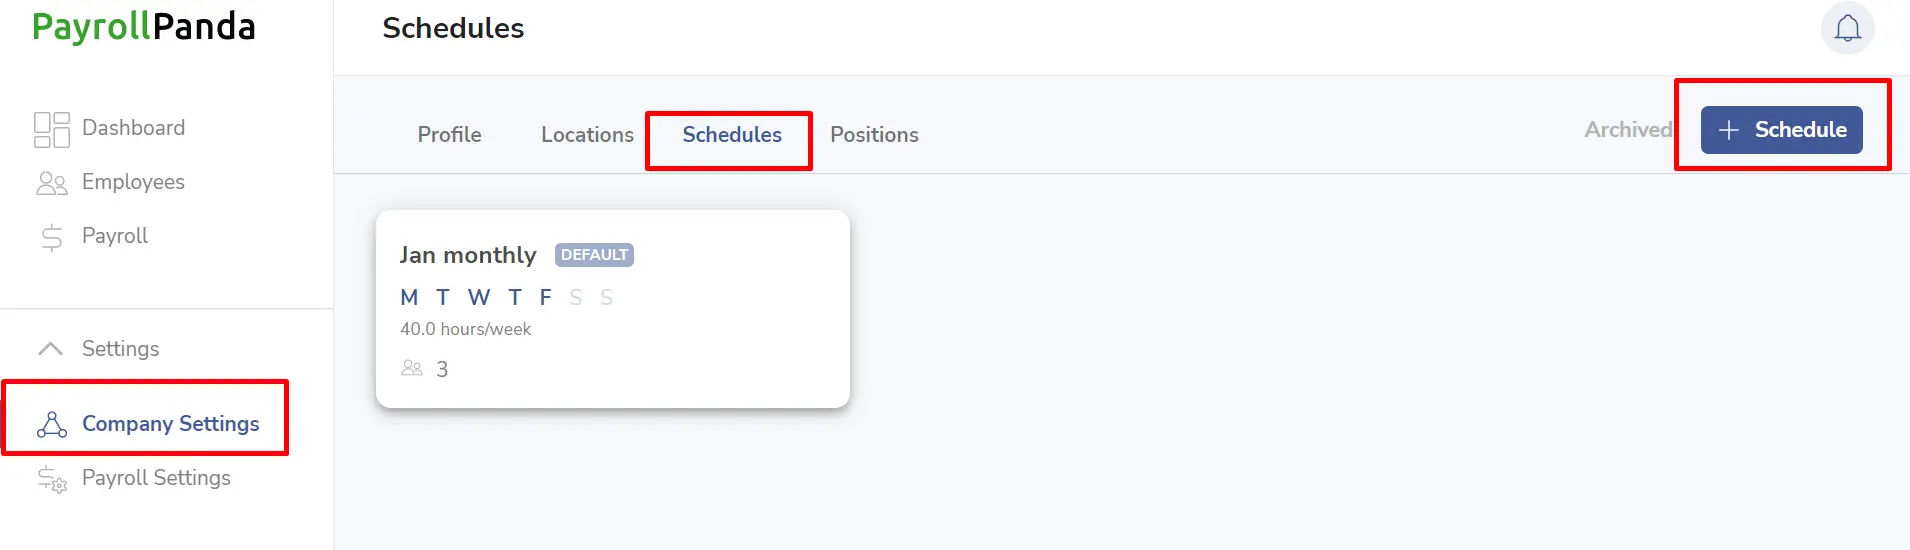Click the plus icon on Schedule button
This screenshot has width=1910, height=550.
coord(1728,130)
